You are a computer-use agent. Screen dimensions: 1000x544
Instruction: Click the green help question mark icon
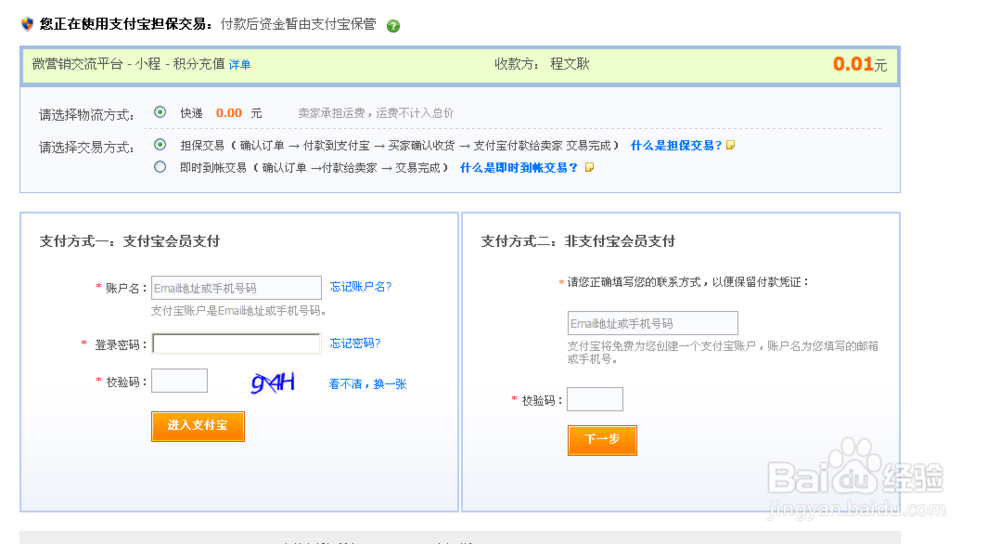393,26
